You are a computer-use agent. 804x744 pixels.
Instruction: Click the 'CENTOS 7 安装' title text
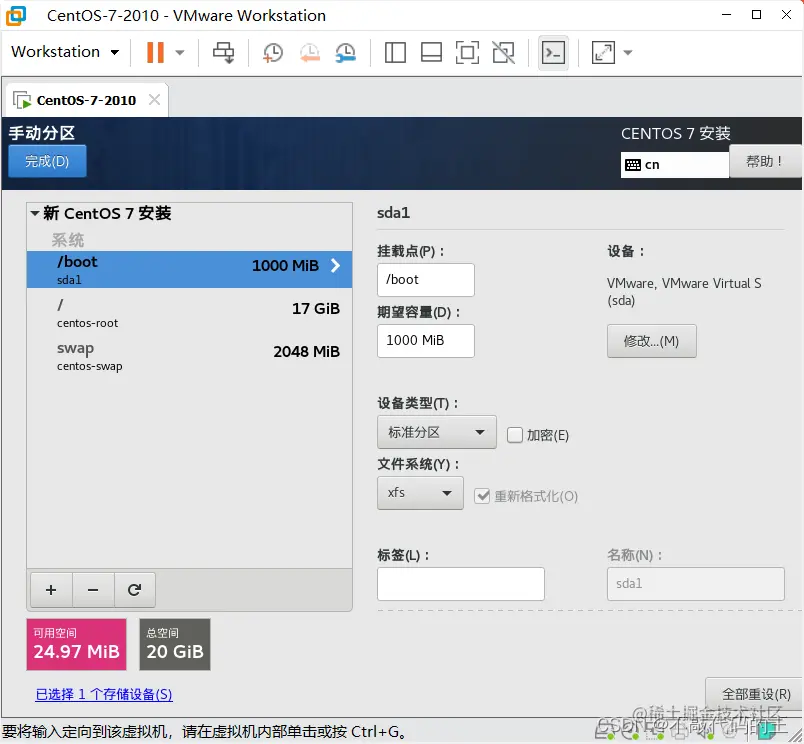(675, 133)
